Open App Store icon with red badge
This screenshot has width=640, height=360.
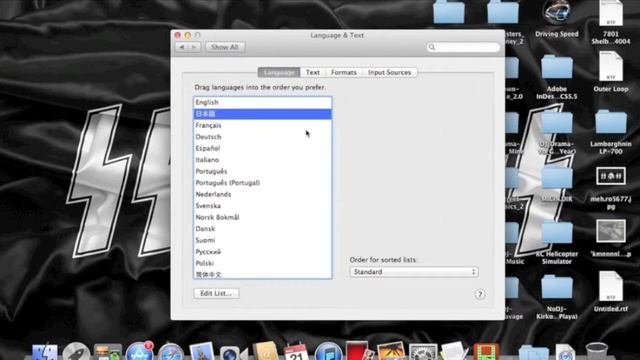(x=140, y=351)
